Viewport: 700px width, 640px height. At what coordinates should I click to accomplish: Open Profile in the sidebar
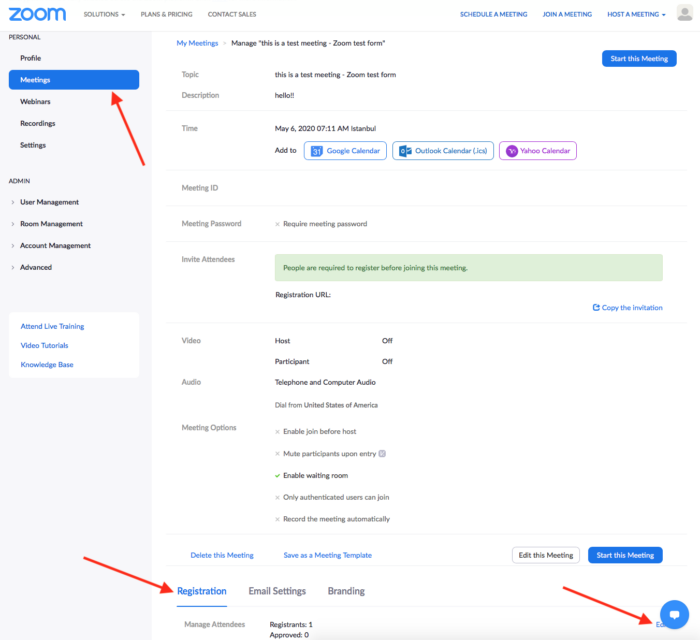[30, 58]
